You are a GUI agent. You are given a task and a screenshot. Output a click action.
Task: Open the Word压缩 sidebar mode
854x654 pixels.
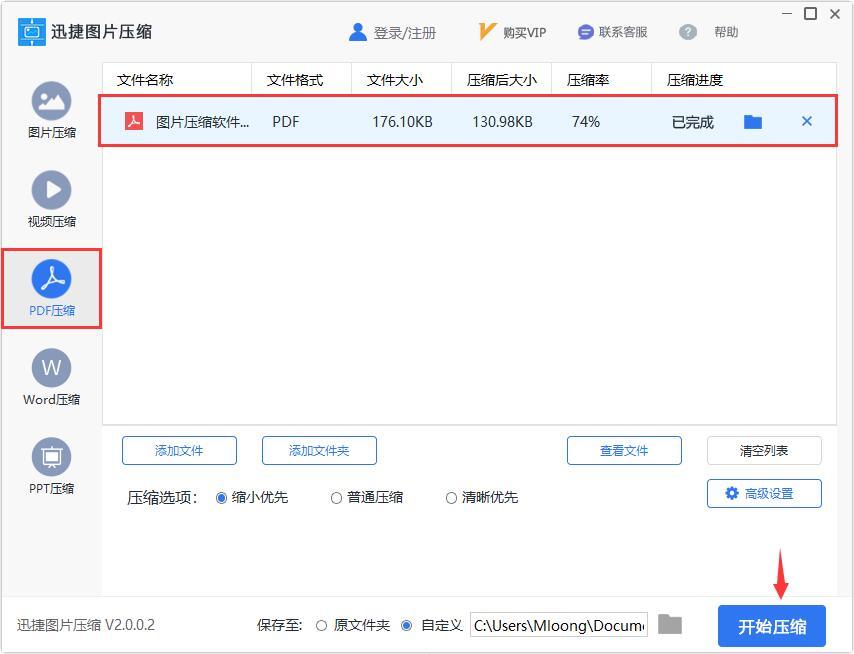(51, 377)
